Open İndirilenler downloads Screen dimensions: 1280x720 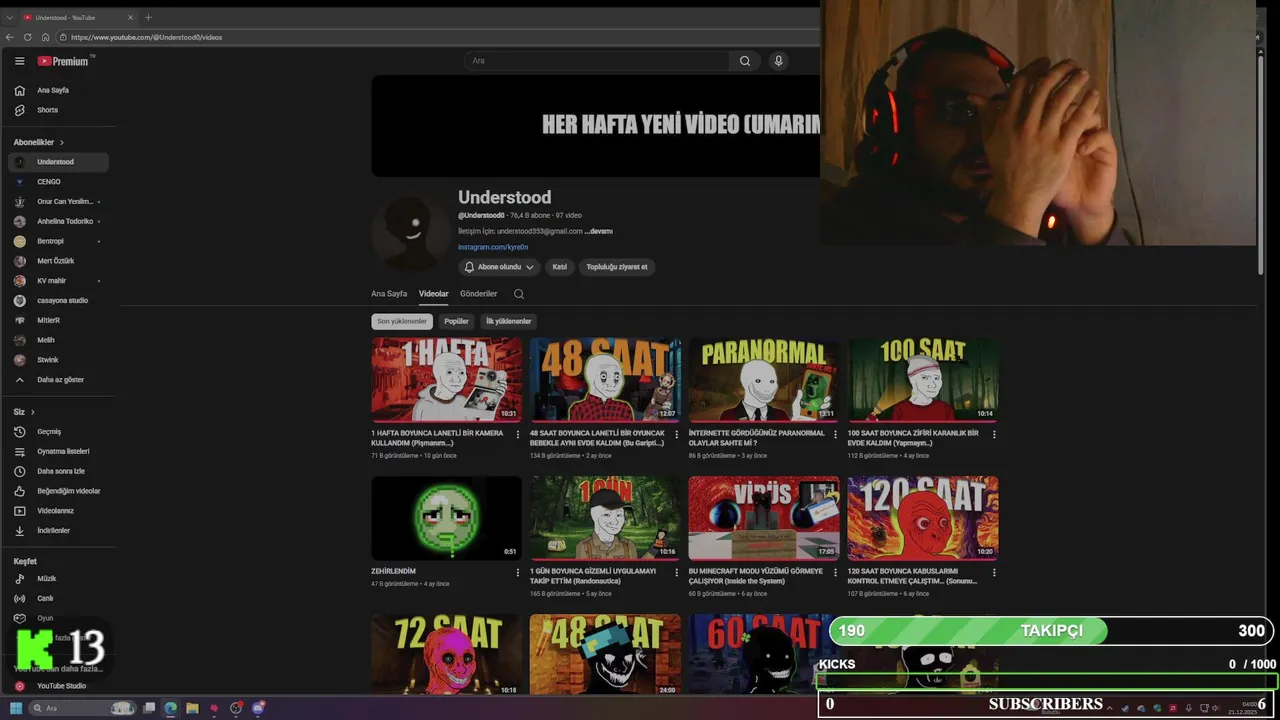point(59,530)
